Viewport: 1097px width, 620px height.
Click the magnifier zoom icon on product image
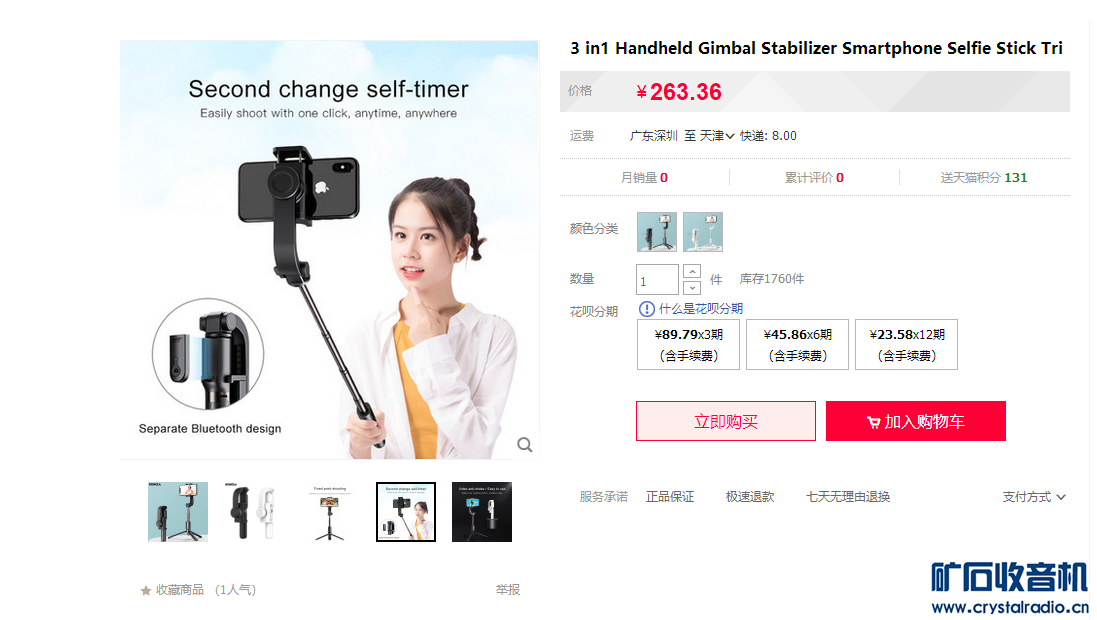point(525,445)
